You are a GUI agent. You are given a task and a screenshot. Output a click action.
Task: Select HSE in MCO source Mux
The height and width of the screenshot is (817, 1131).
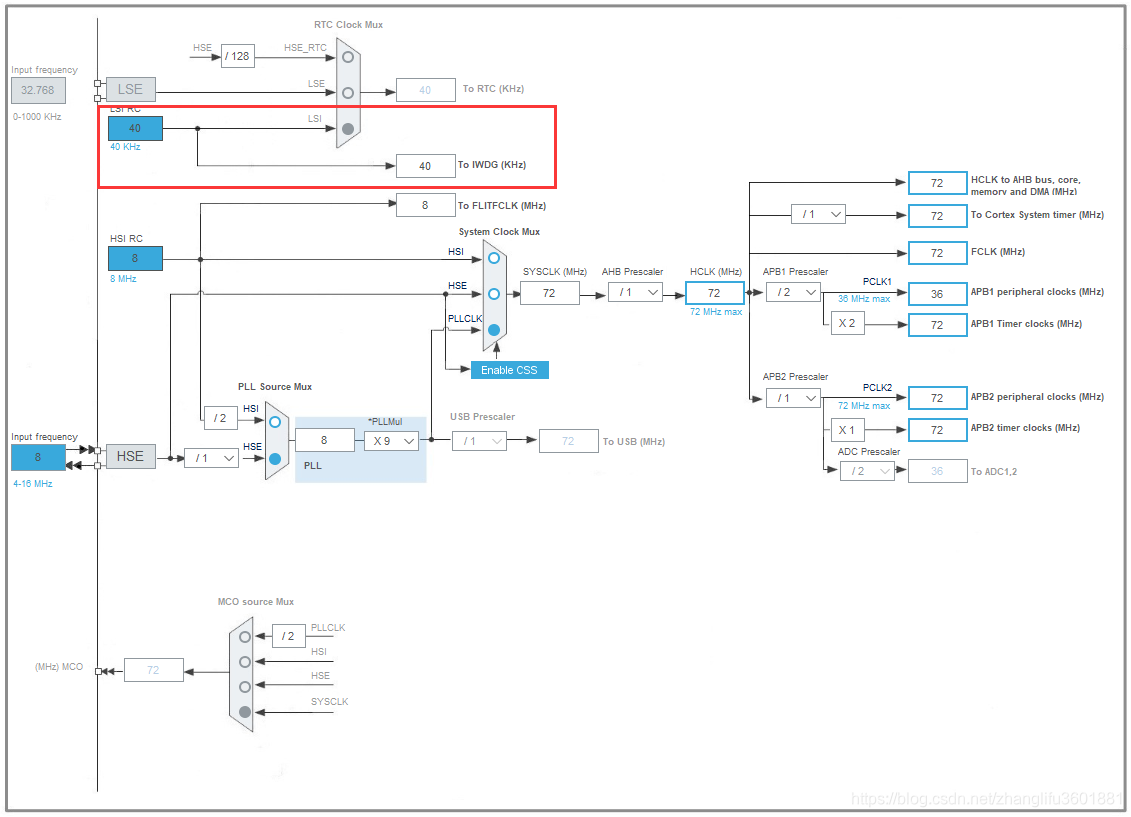[245, 686]
